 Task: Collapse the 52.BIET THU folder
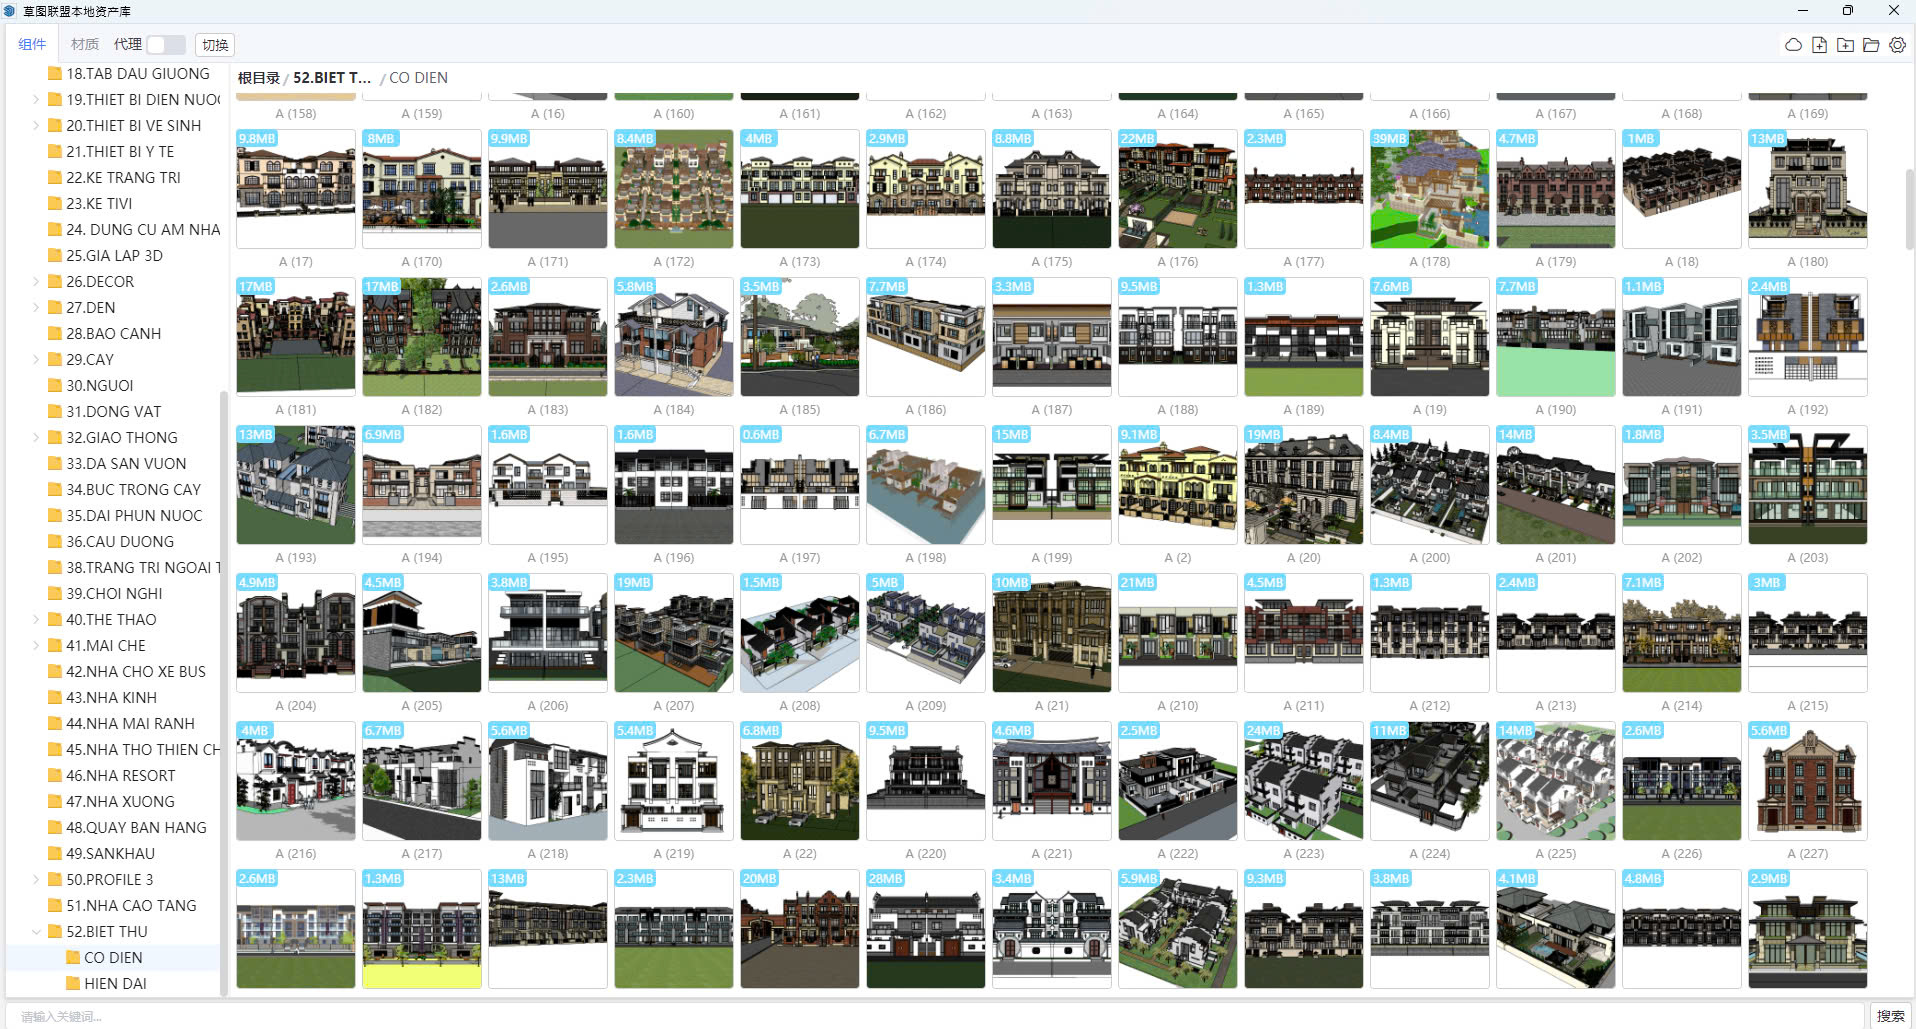click(x=36, y=932)
